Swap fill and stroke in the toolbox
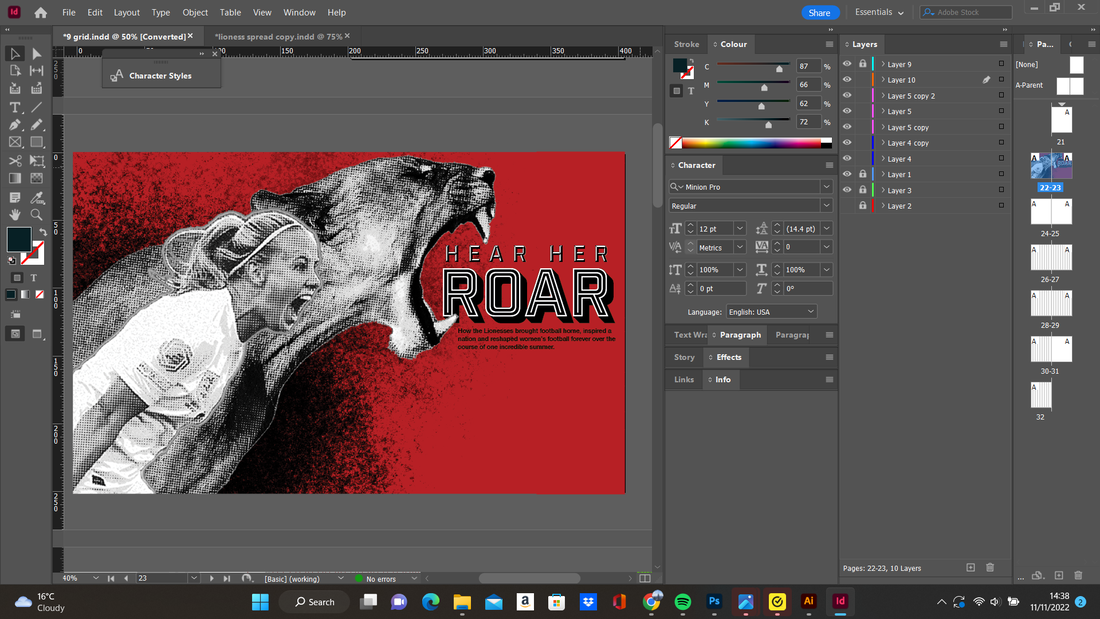This screenshot has height=619, width=1100. point(43,232)
